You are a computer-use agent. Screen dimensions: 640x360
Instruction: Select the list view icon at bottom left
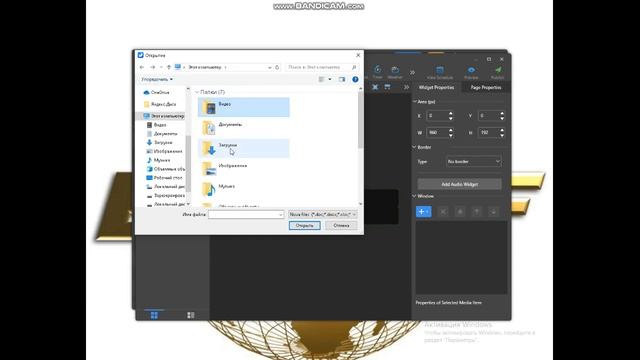[x=191, y=315]
